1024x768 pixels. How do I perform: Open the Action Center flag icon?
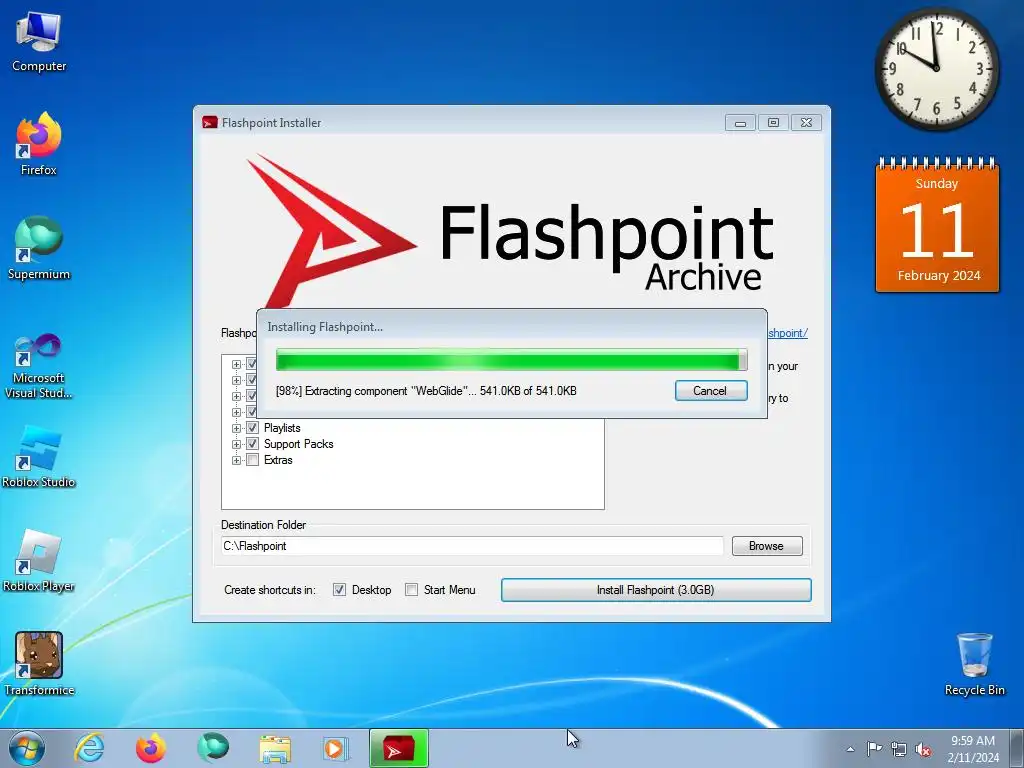coord(874,749)
